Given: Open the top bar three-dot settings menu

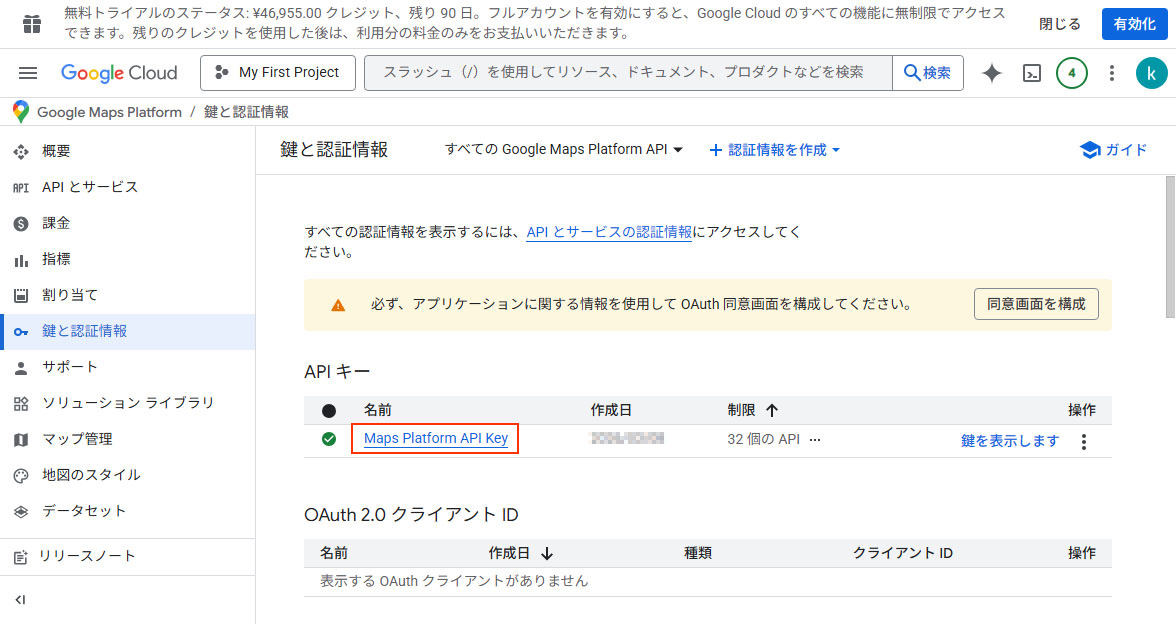Looking at the screenshot, I should pyautogui.click(x=1111, y=73).
